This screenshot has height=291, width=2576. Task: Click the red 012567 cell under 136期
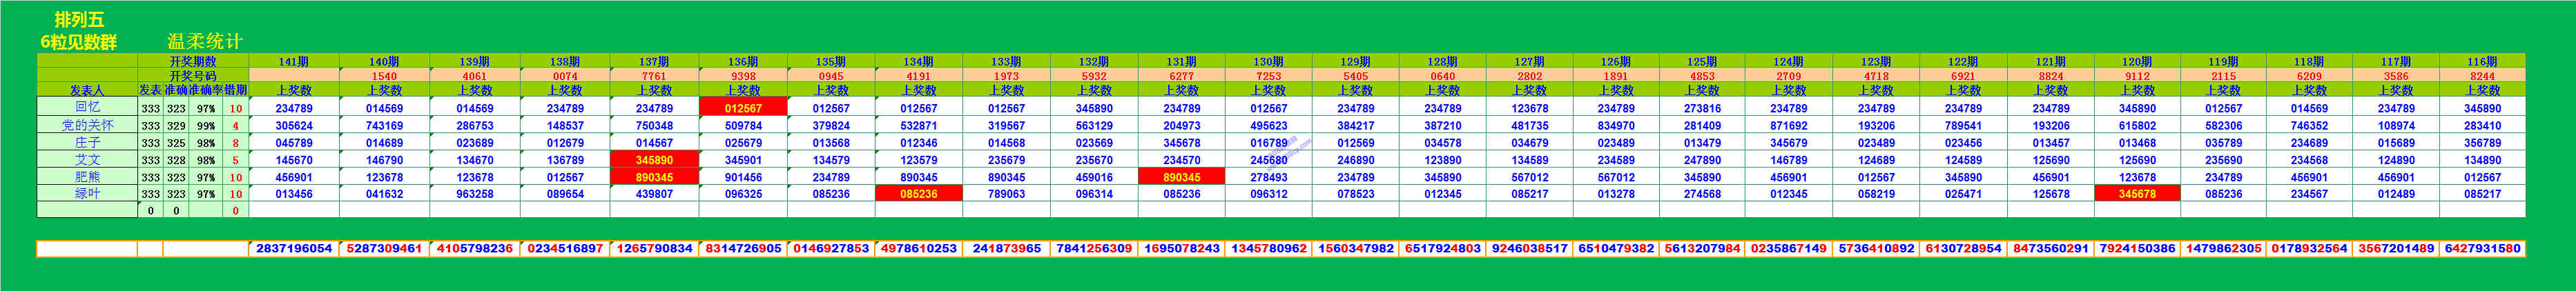click(743, 108)
